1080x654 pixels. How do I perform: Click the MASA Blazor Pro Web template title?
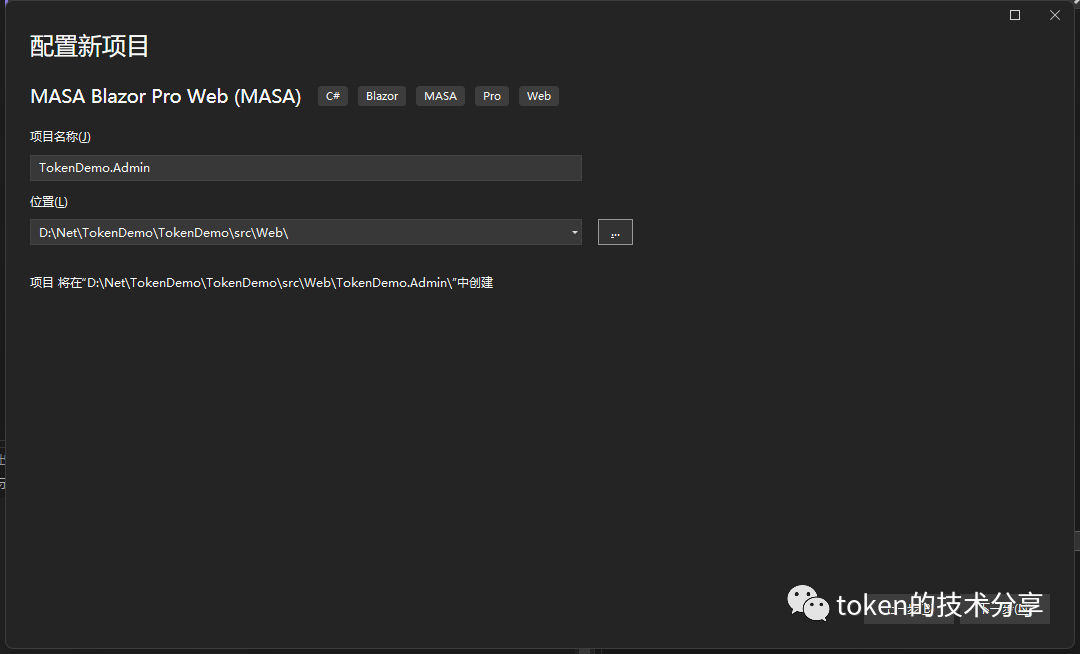point(165,96)
